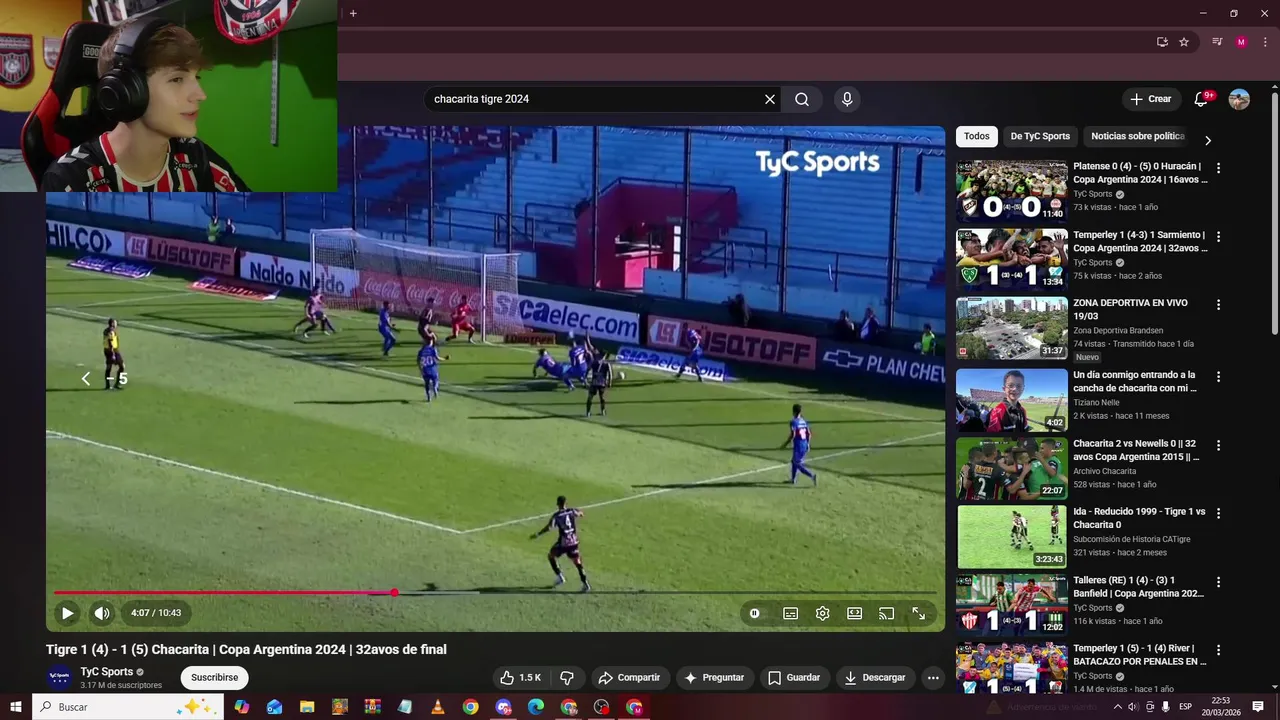
Task: Click the Preguntar button
Action: click(x=714, y=677)
